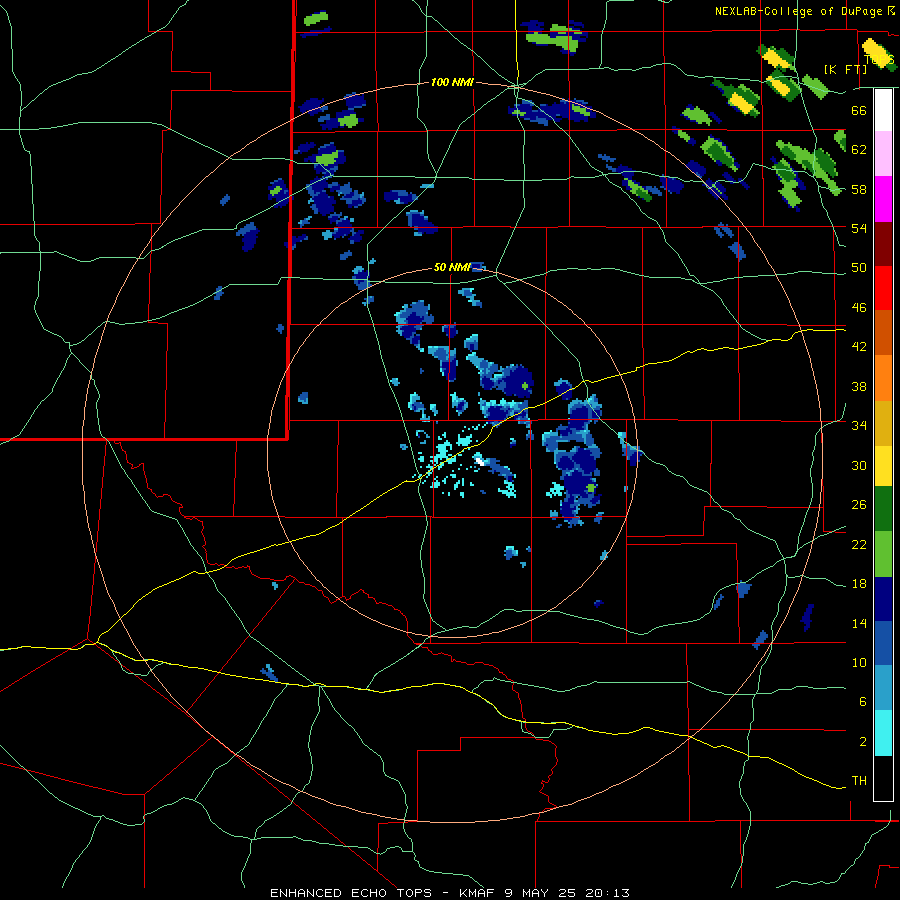
Task: Click the medium blue legend swatch
Action: (883, 643)
